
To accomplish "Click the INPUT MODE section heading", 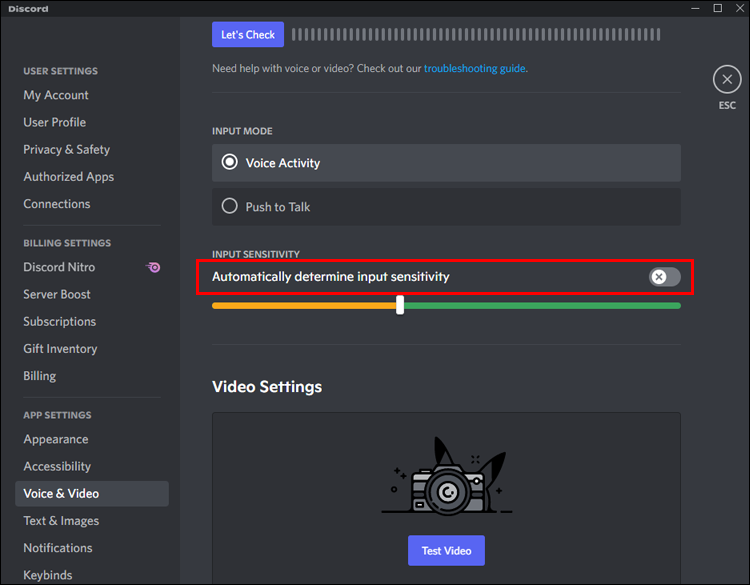I will [242, 131].
